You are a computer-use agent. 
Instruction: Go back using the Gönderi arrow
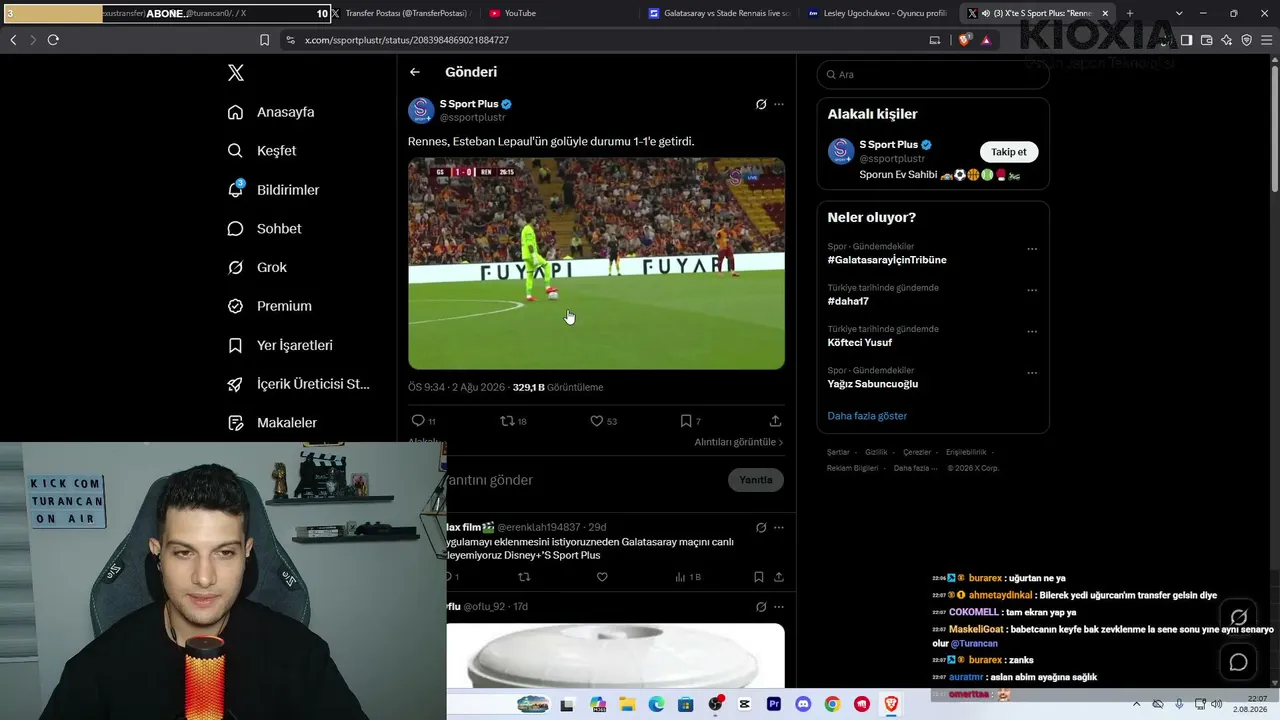pyautogui.click(x=415, y=72)
